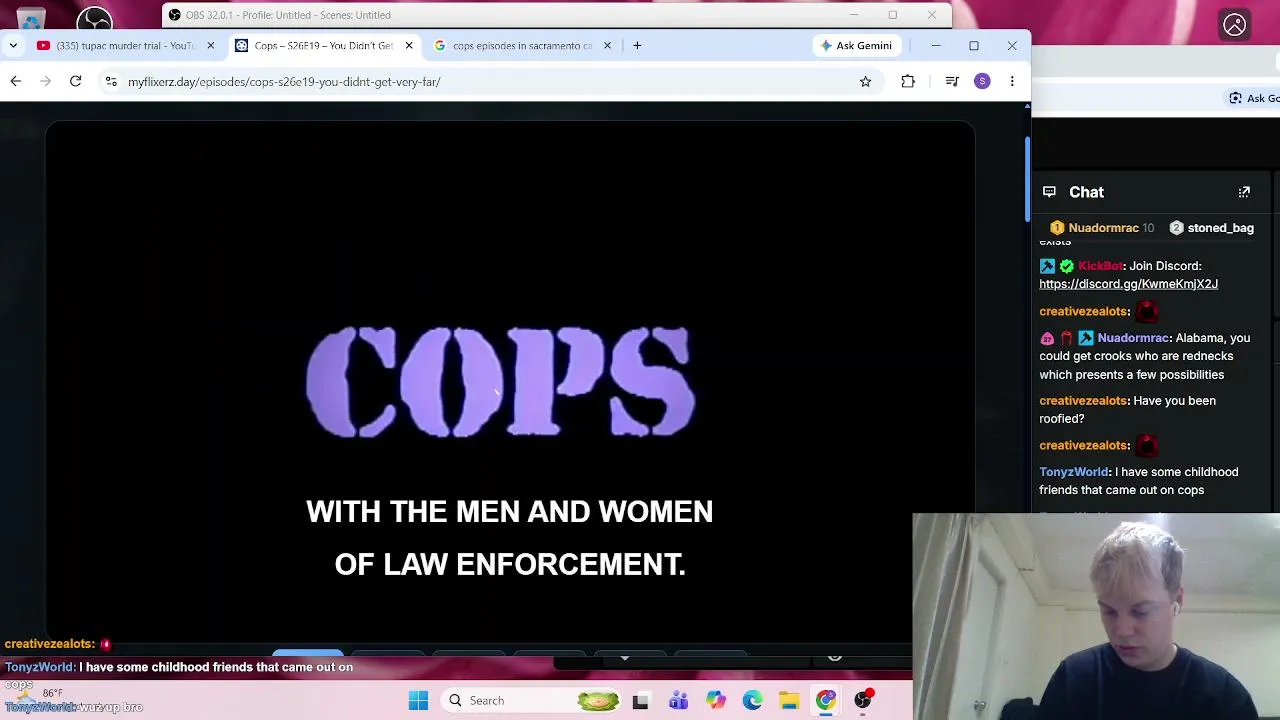Reload the myflixerz episode page
Viewport: 1280px width, 720px height.
click(x=75, y=81)
